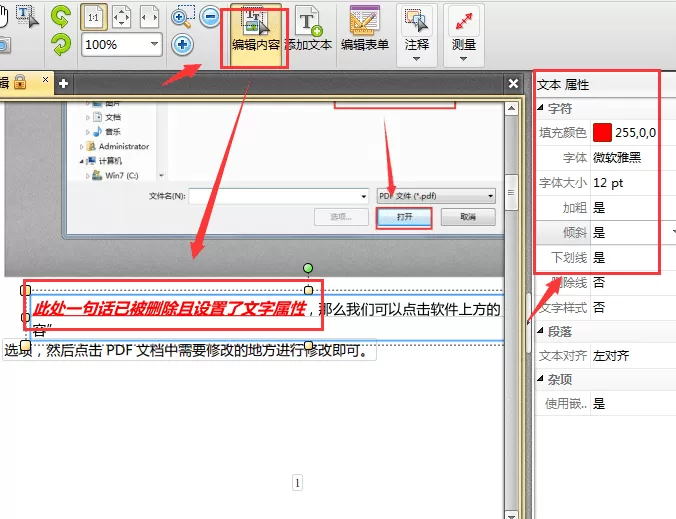Toggle the 文字样式 text style value 否

[599, 308]
